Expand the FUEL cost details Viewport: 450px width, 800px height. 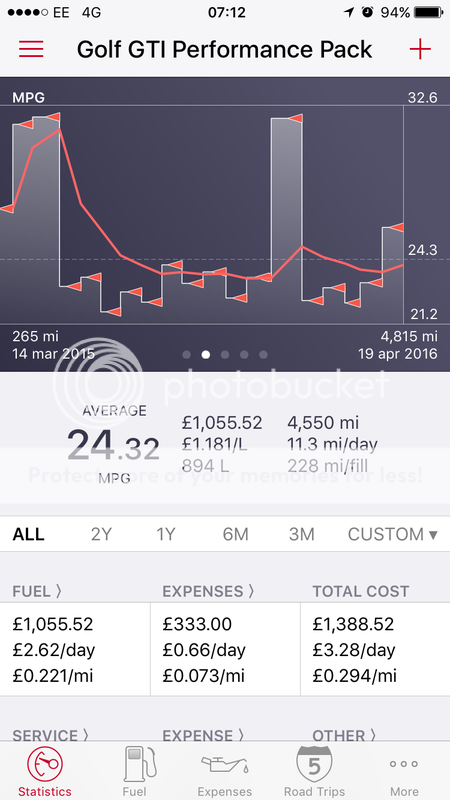(37, 591)
